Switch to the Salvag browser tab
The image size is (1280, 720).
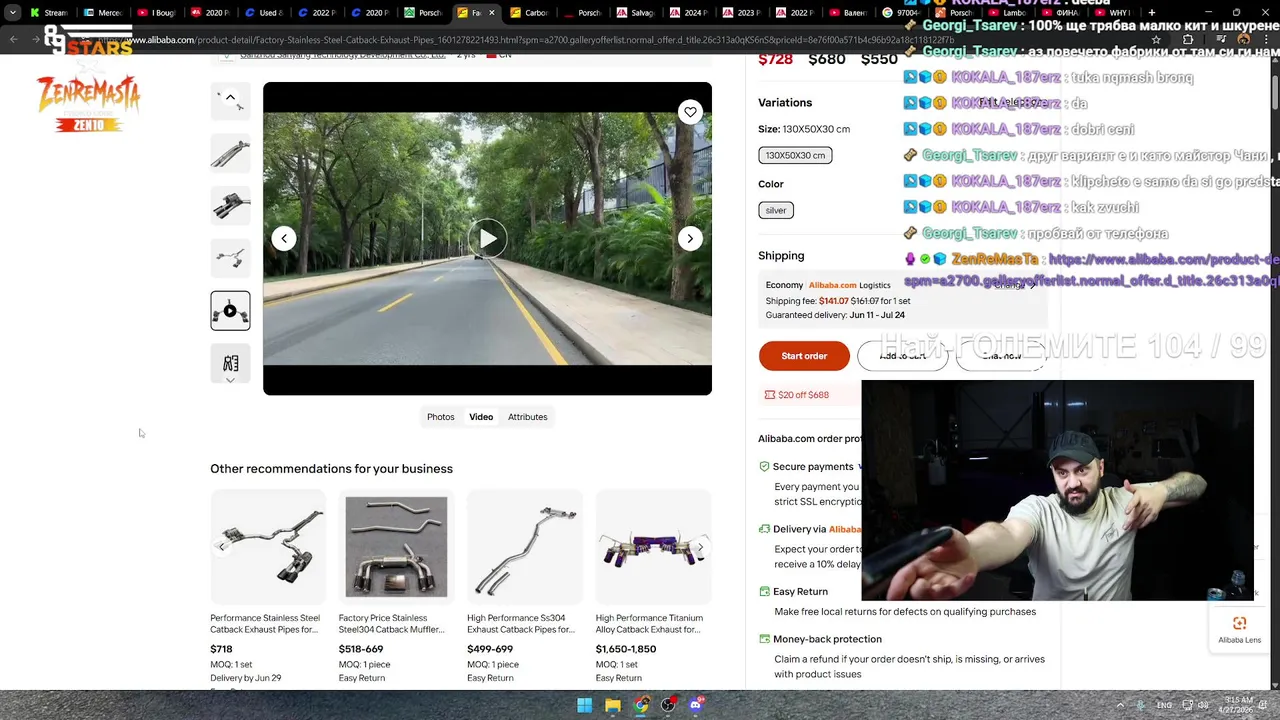pos(635,13)
